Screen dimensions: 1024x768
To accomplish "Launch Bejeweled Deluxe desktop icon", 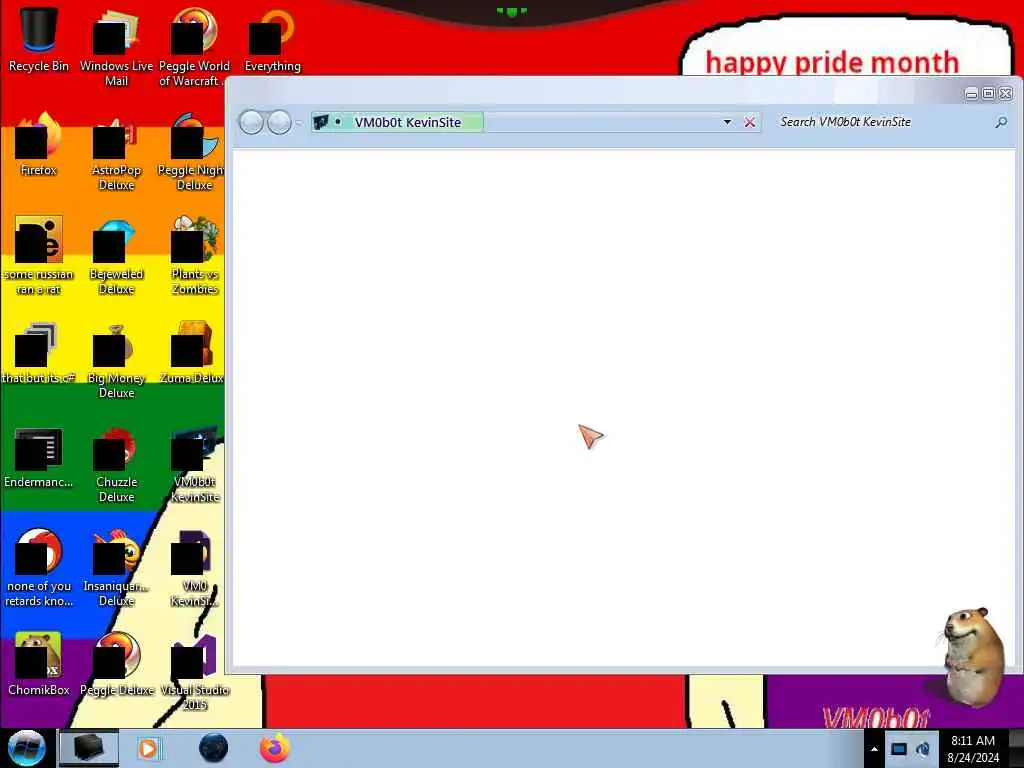I will [x=116, y=255].
